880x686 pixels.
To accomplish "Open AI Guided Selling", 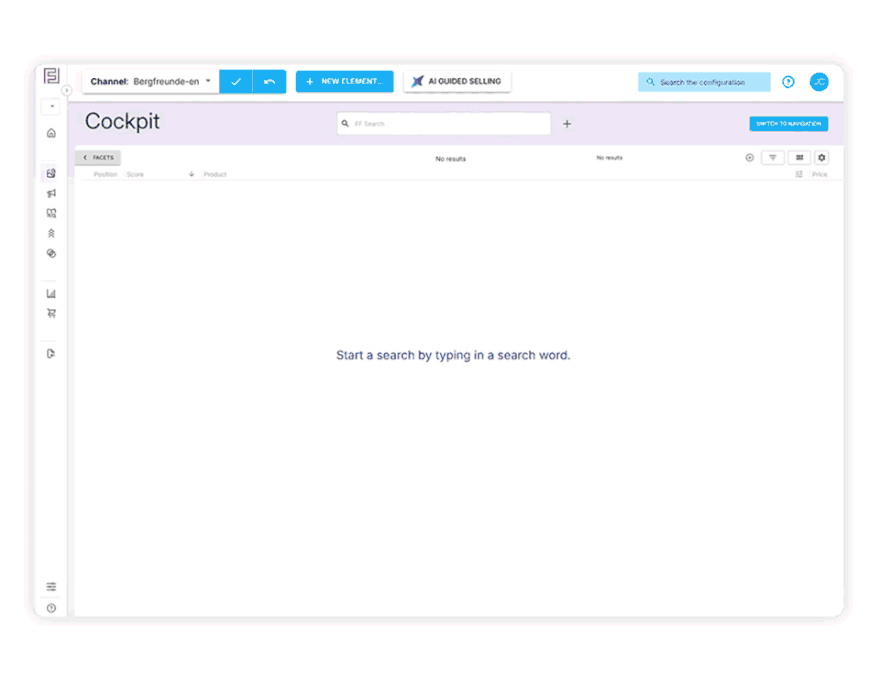I will (x=457, y=81).
